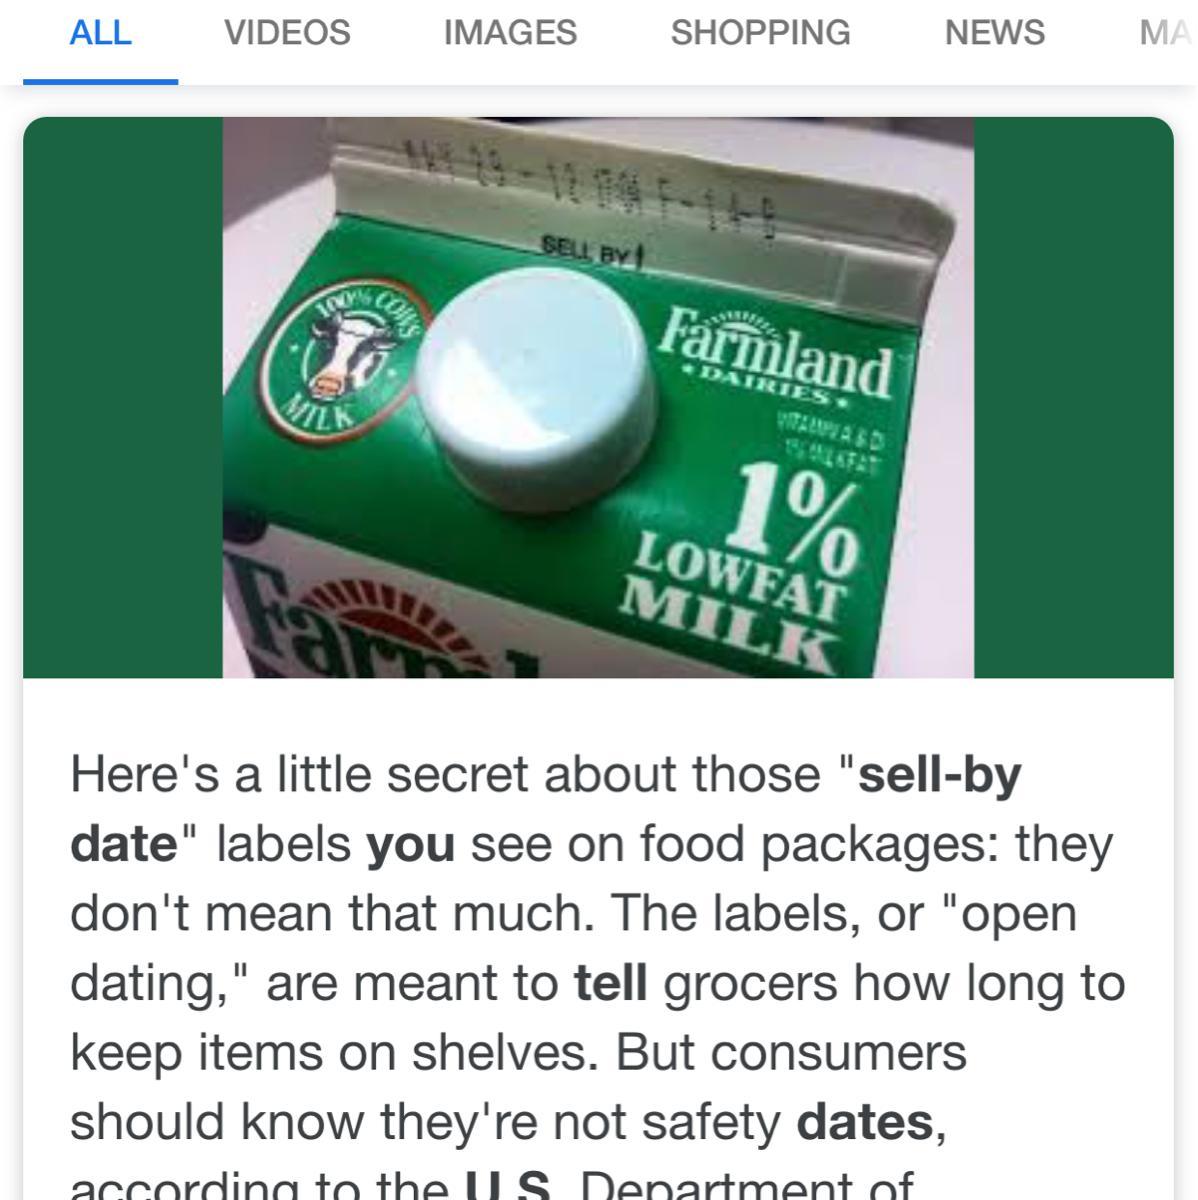Open the Farmland milk carton image
Viewport: 1198px width, 1200px height.
[x=598, y=397]
